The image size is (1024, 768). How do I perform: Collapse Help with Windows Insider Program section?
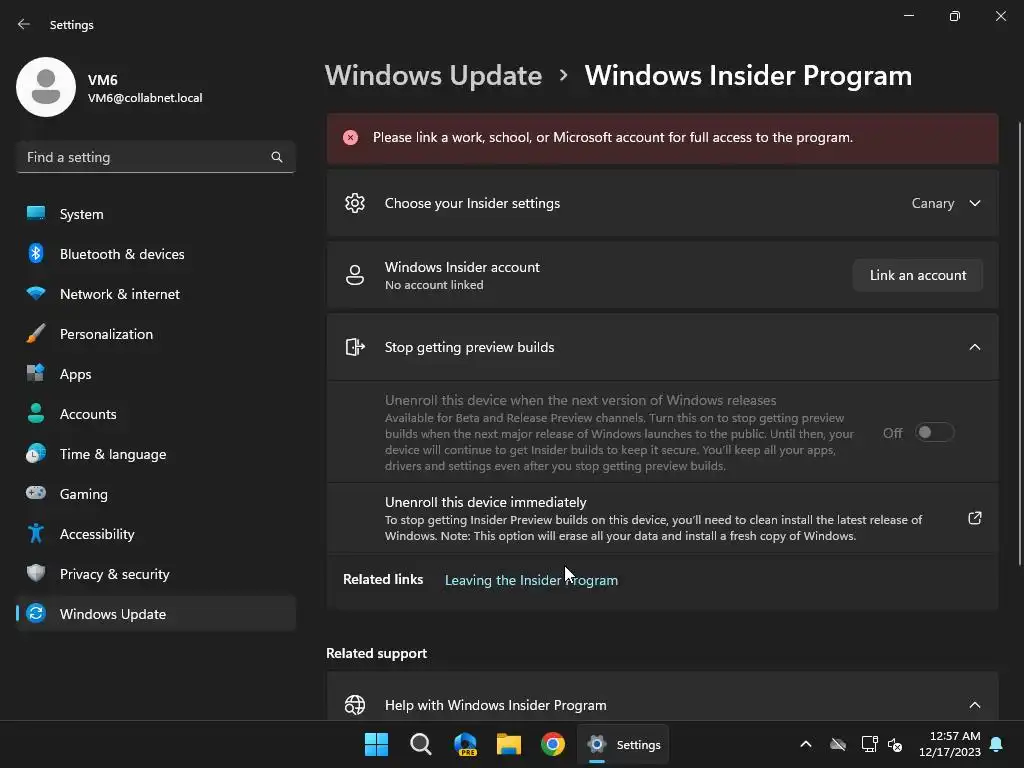(x=974, y=705)
